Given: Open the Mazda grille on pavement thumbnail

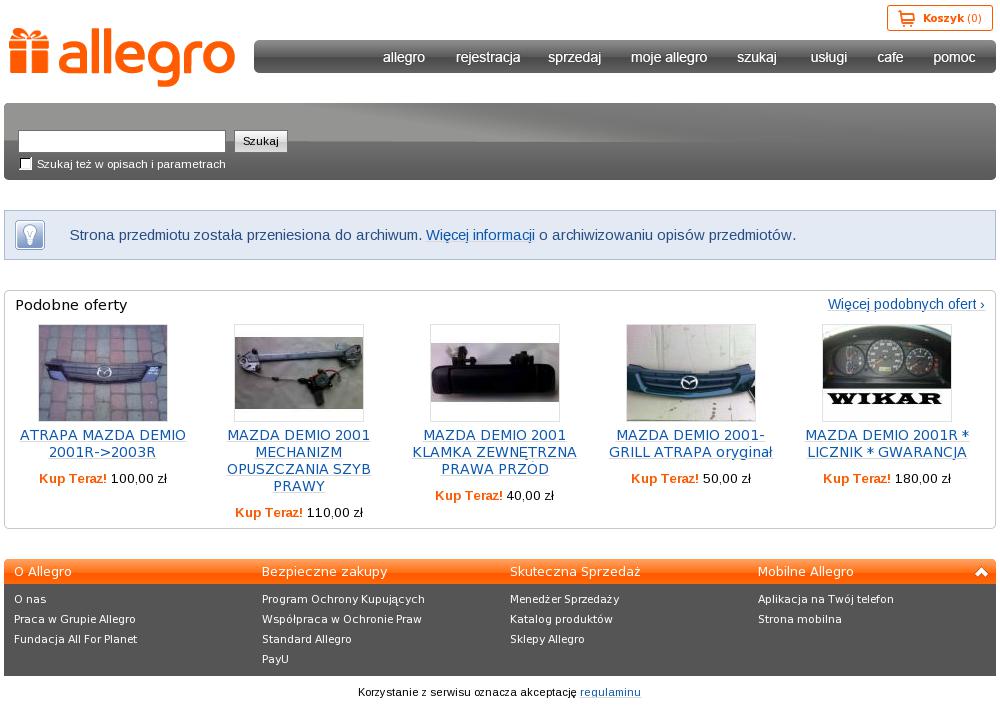Looking at the screenshot, I should pos(103,373).
